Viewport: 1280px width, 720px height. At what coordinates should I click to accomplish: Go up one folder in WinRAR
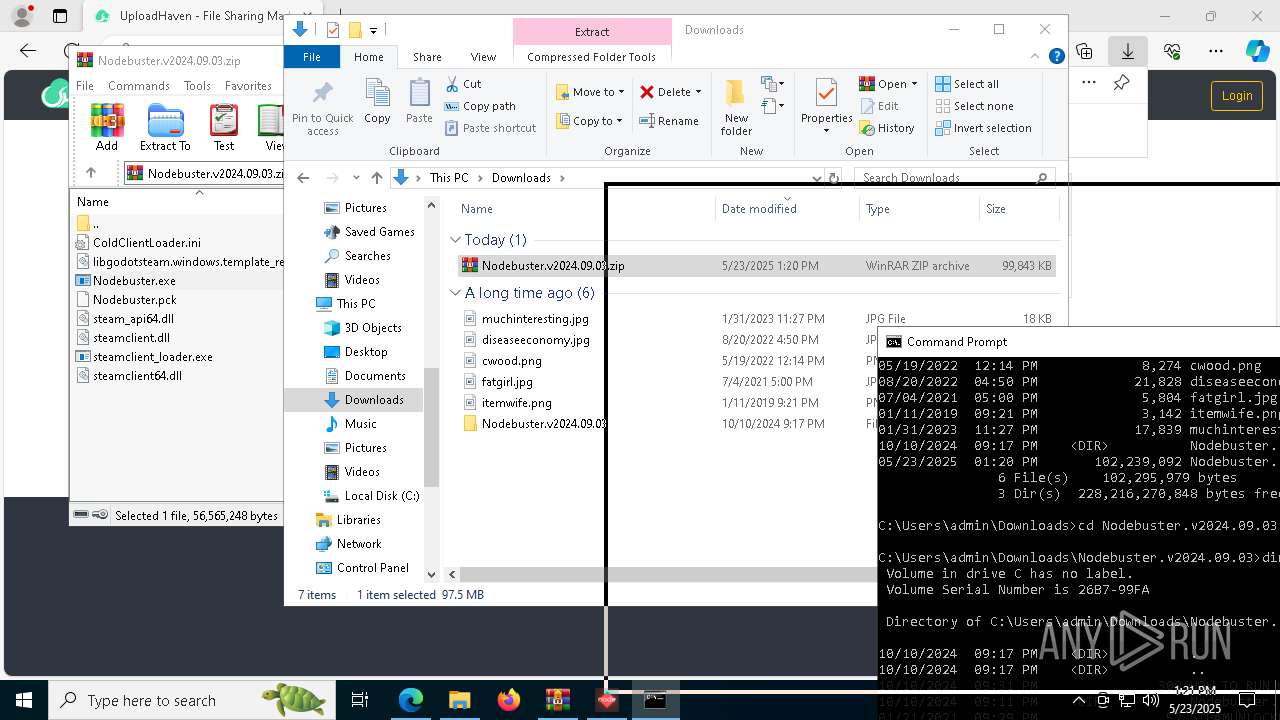click(91, 173)
